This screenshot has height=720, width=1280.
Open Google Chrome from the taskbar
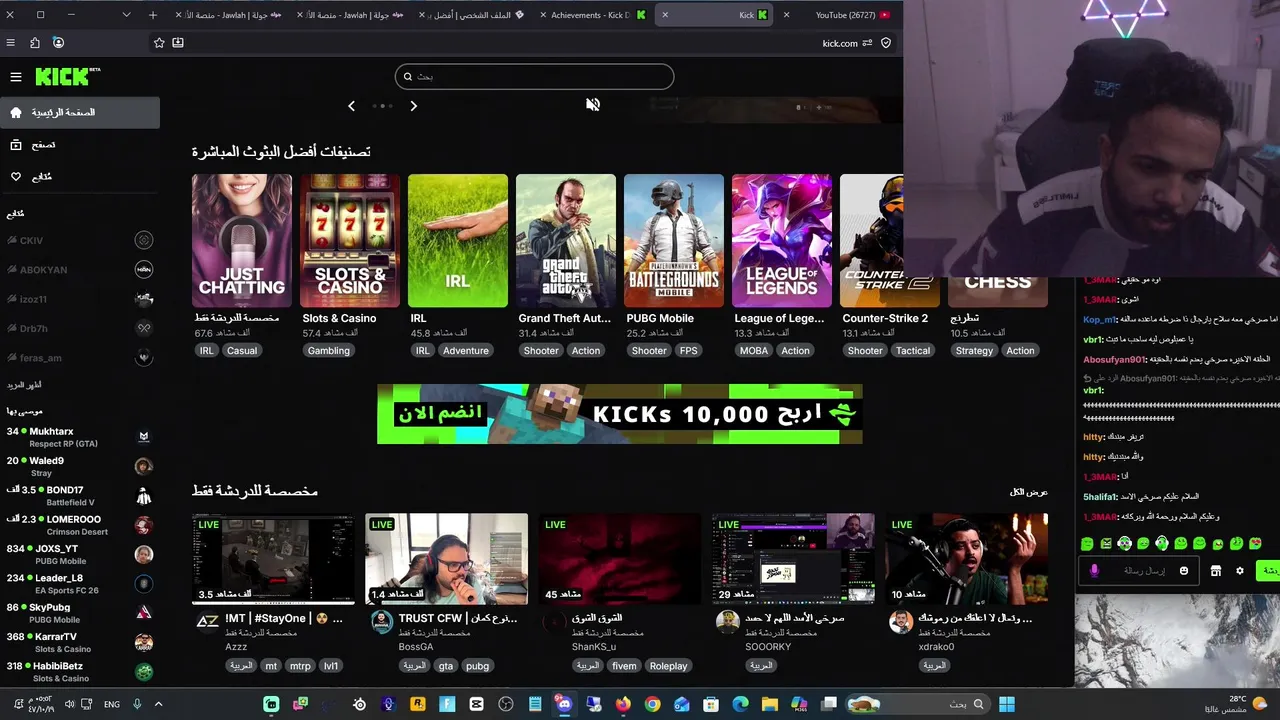click(x=652, y=704)
